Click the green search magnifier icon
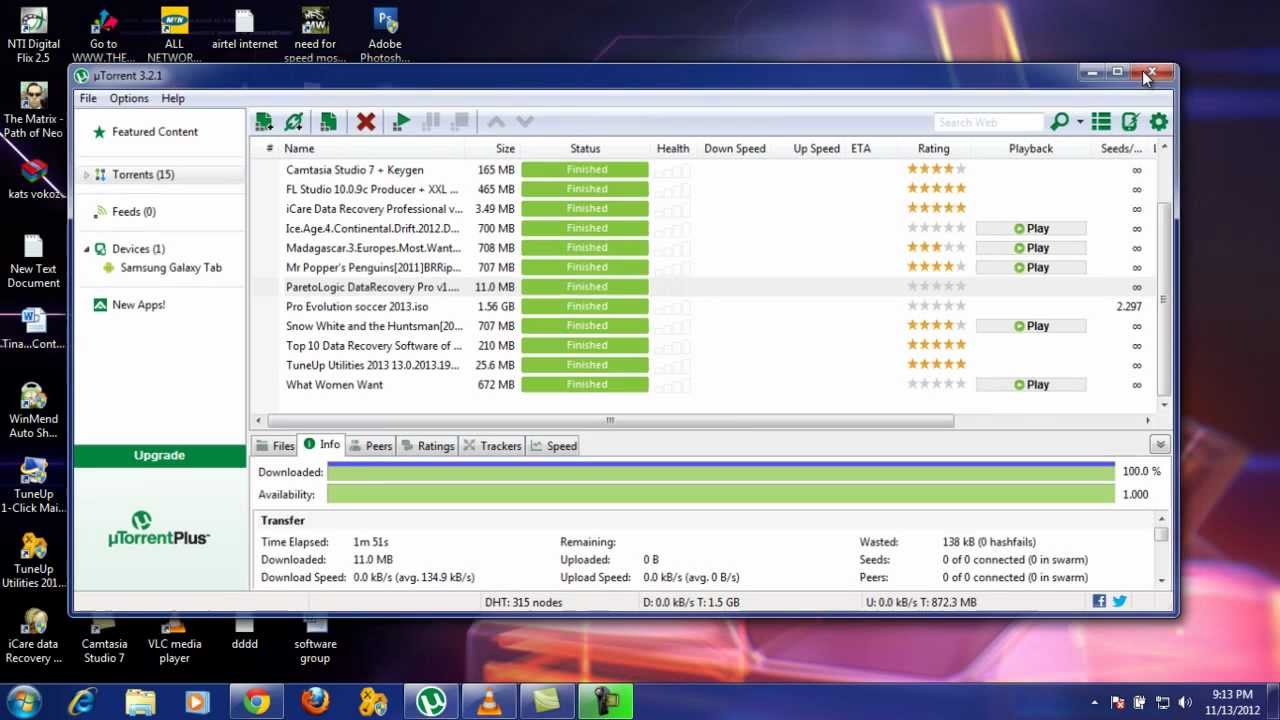Screen dimensions: 1280x720 tap(1059, 122)
